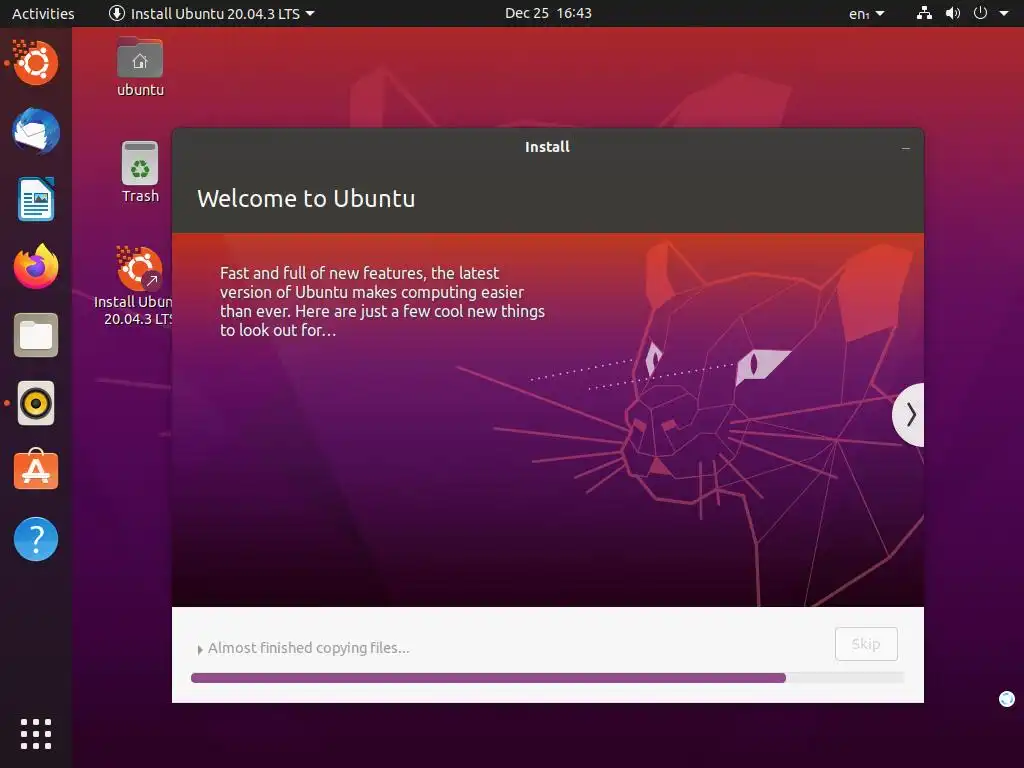Launch Thunderbird Mail from the dock
The image size is (1024, 768).
(36, 131)
